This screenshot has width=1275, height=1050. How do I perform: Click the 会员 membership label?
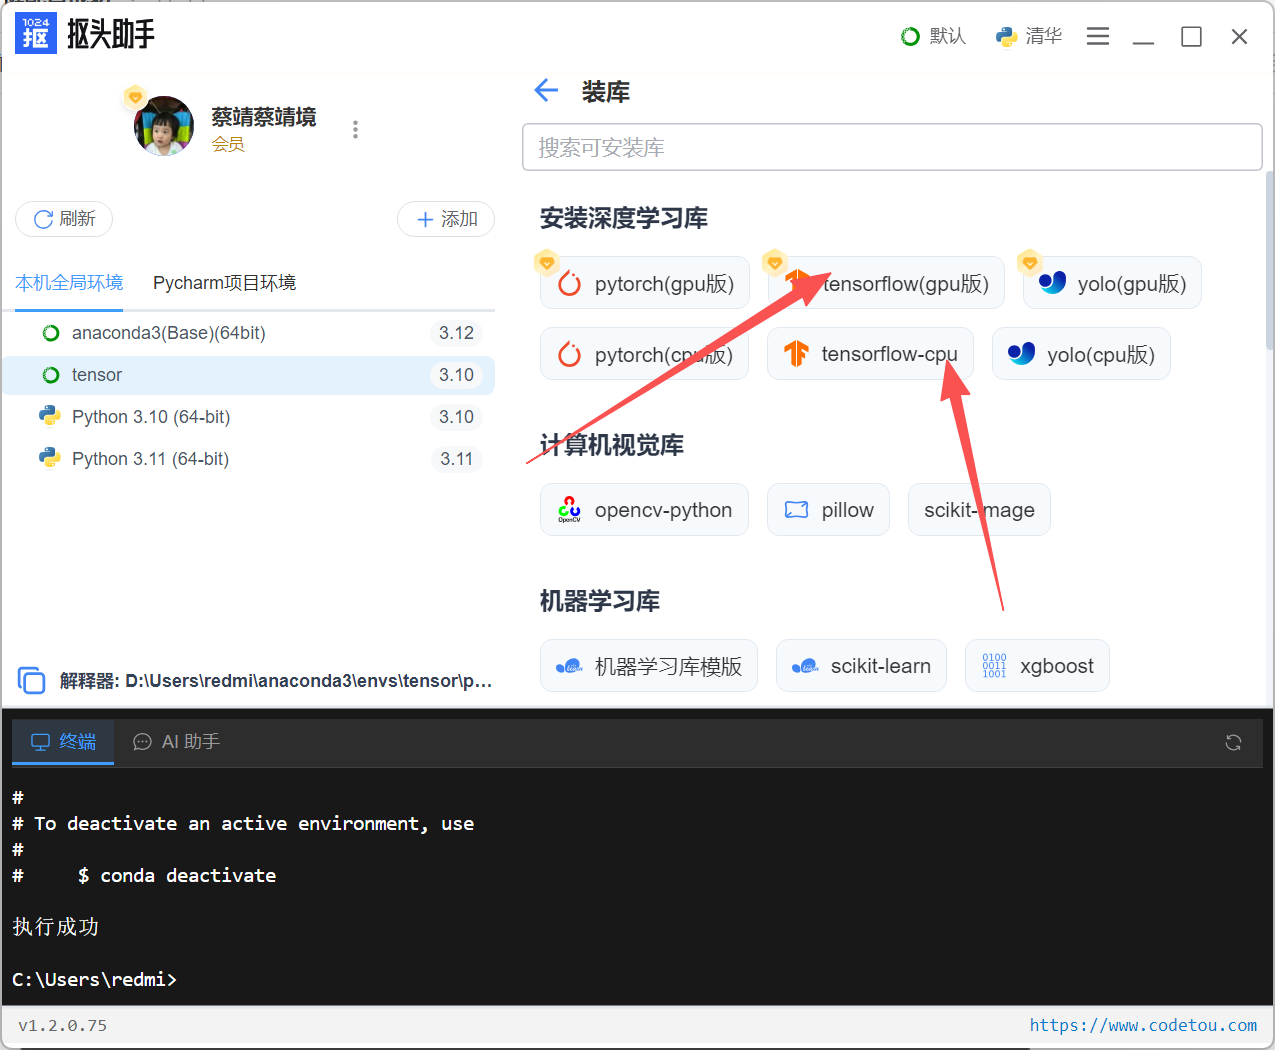pos(228,144)
